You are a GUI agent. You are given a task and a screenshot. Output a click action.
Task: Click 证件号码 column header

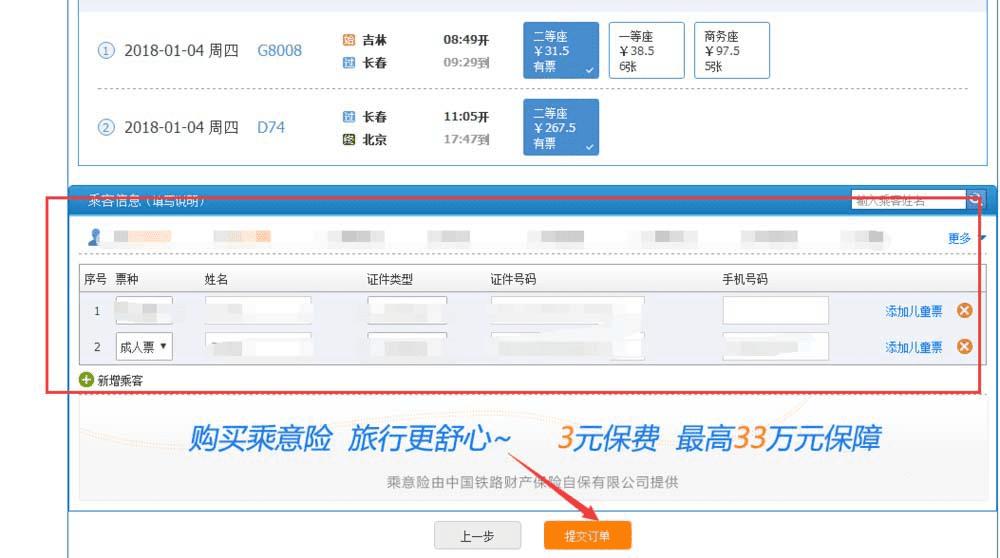(513, 279)
